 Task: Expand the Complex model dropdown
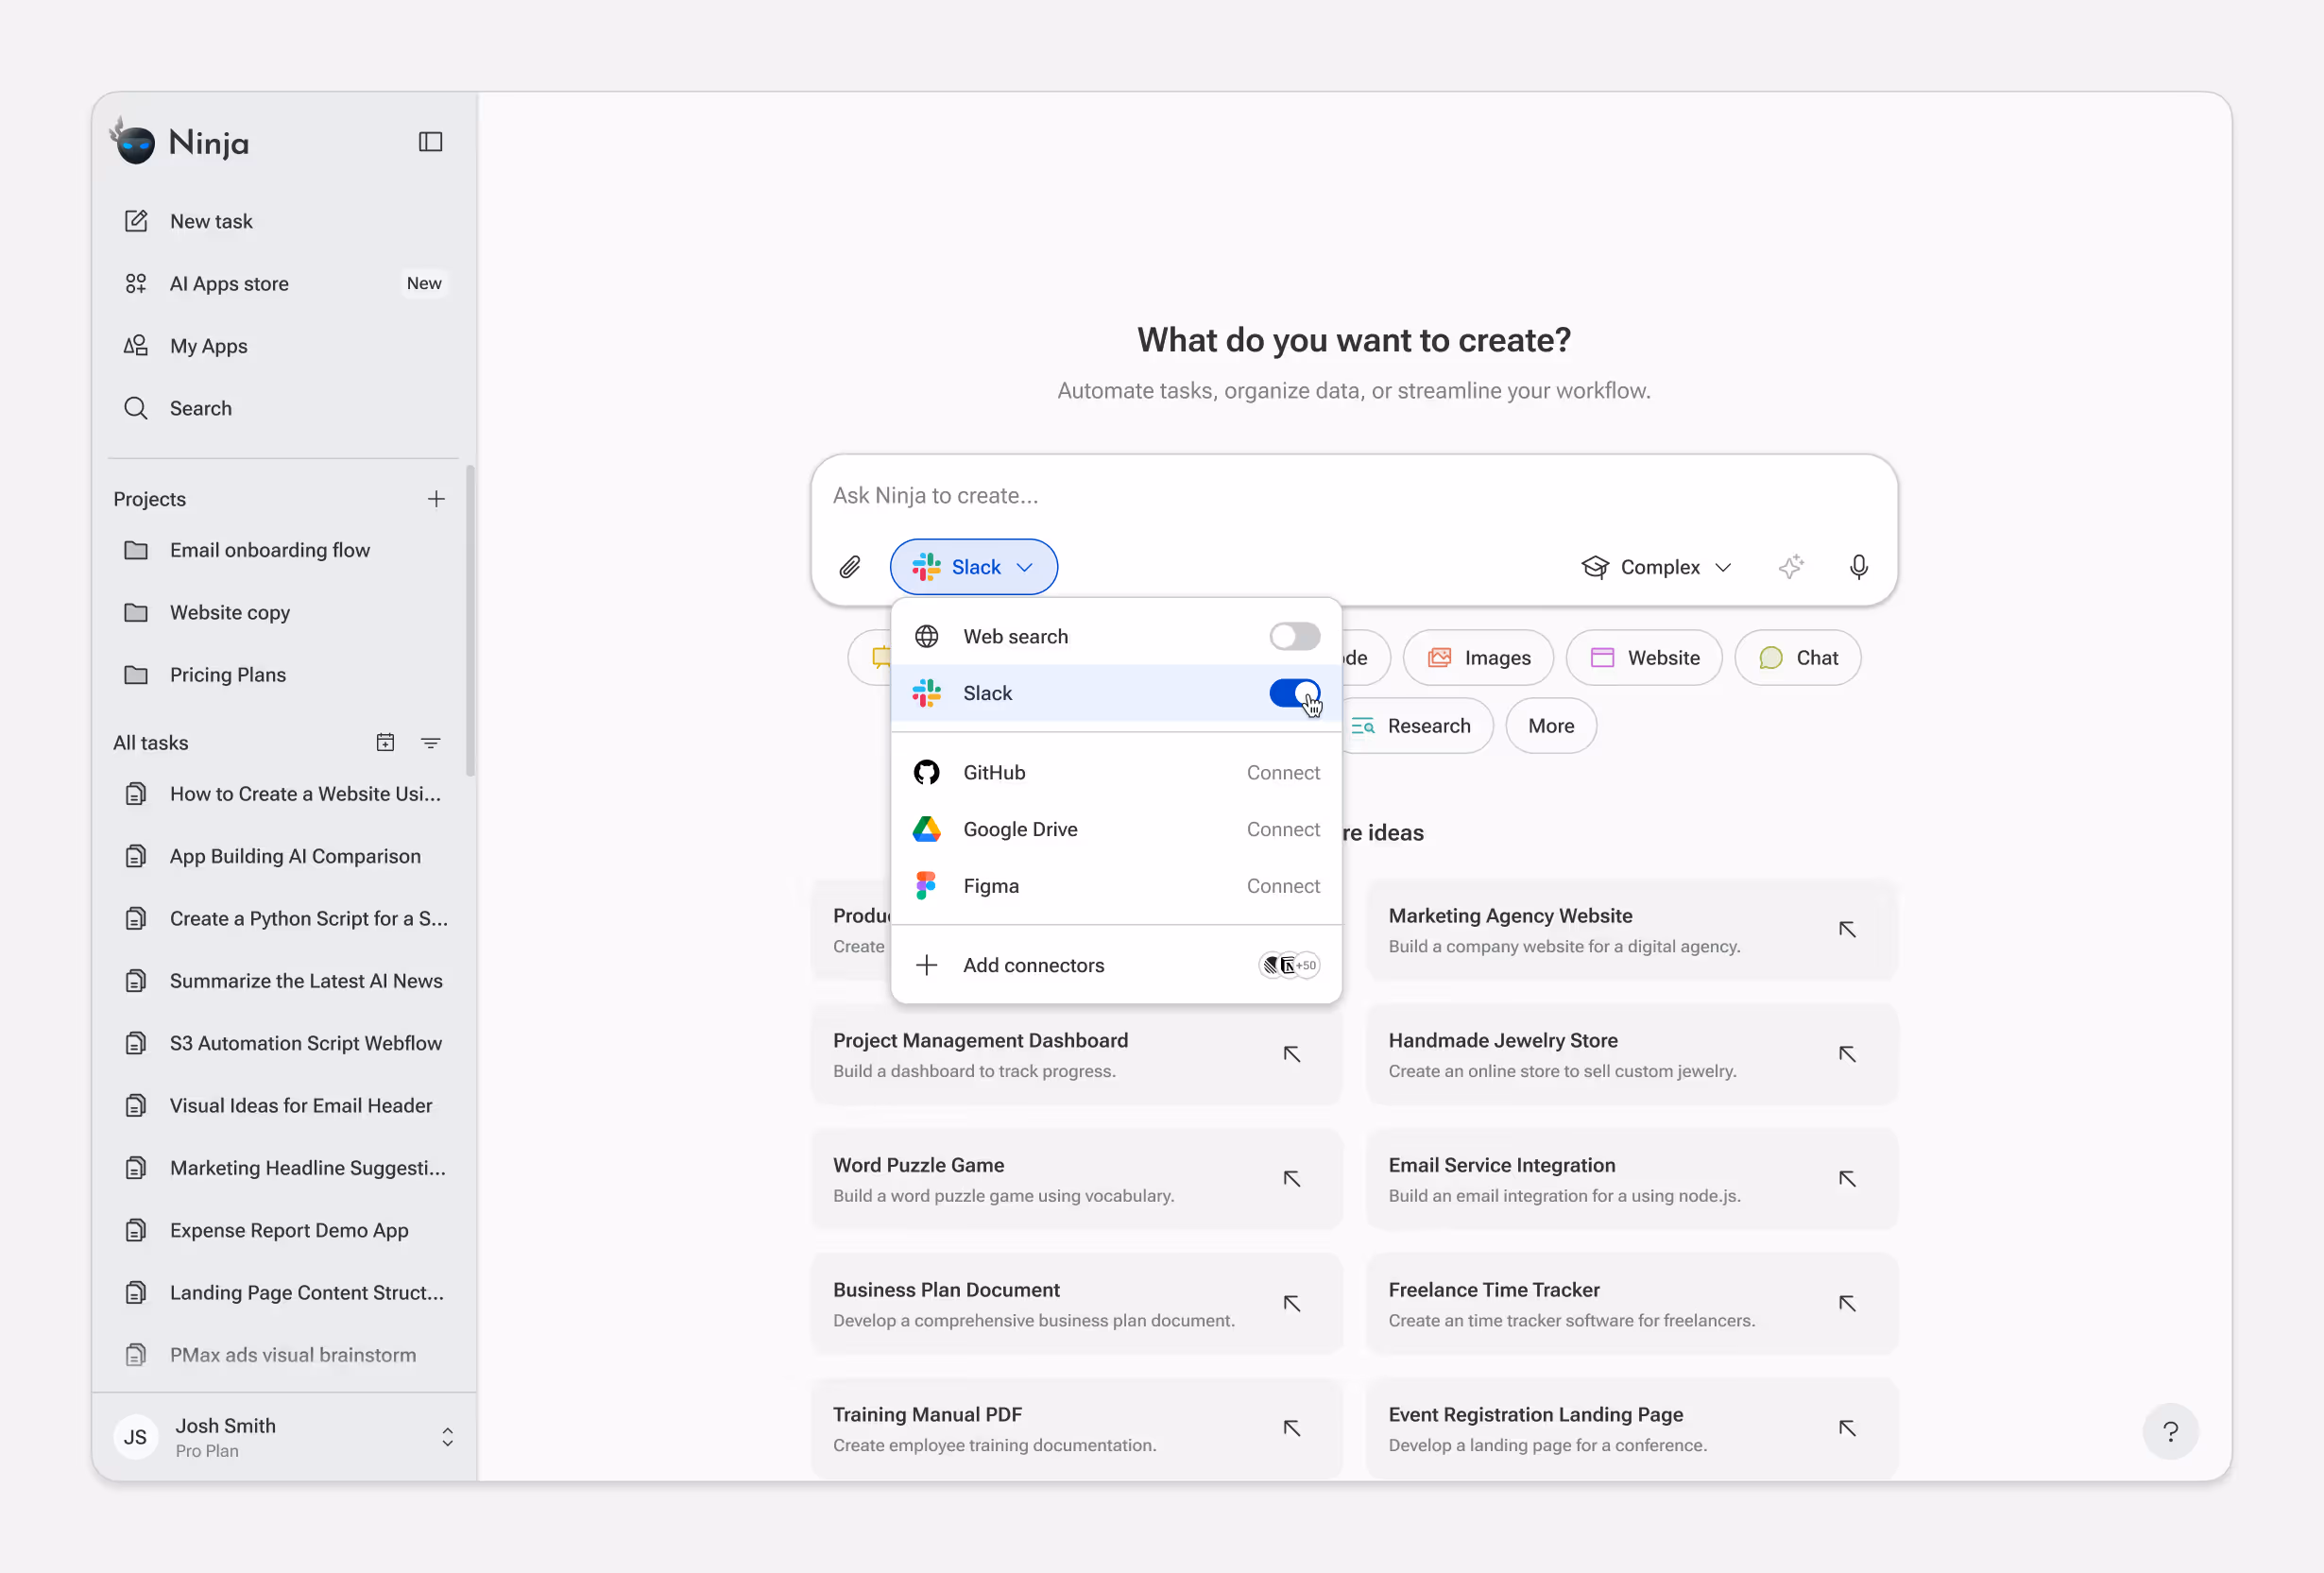pyautogui.click(x=1656, y=567)
